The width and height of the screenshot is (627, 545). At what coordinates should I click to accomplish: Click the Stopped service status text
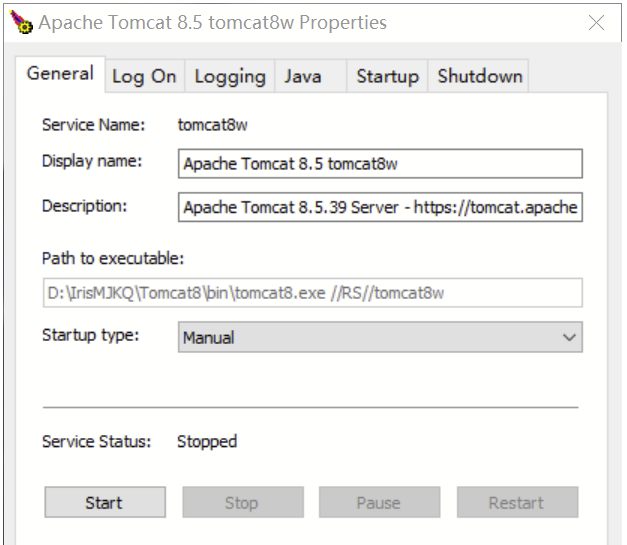point(207,441)
